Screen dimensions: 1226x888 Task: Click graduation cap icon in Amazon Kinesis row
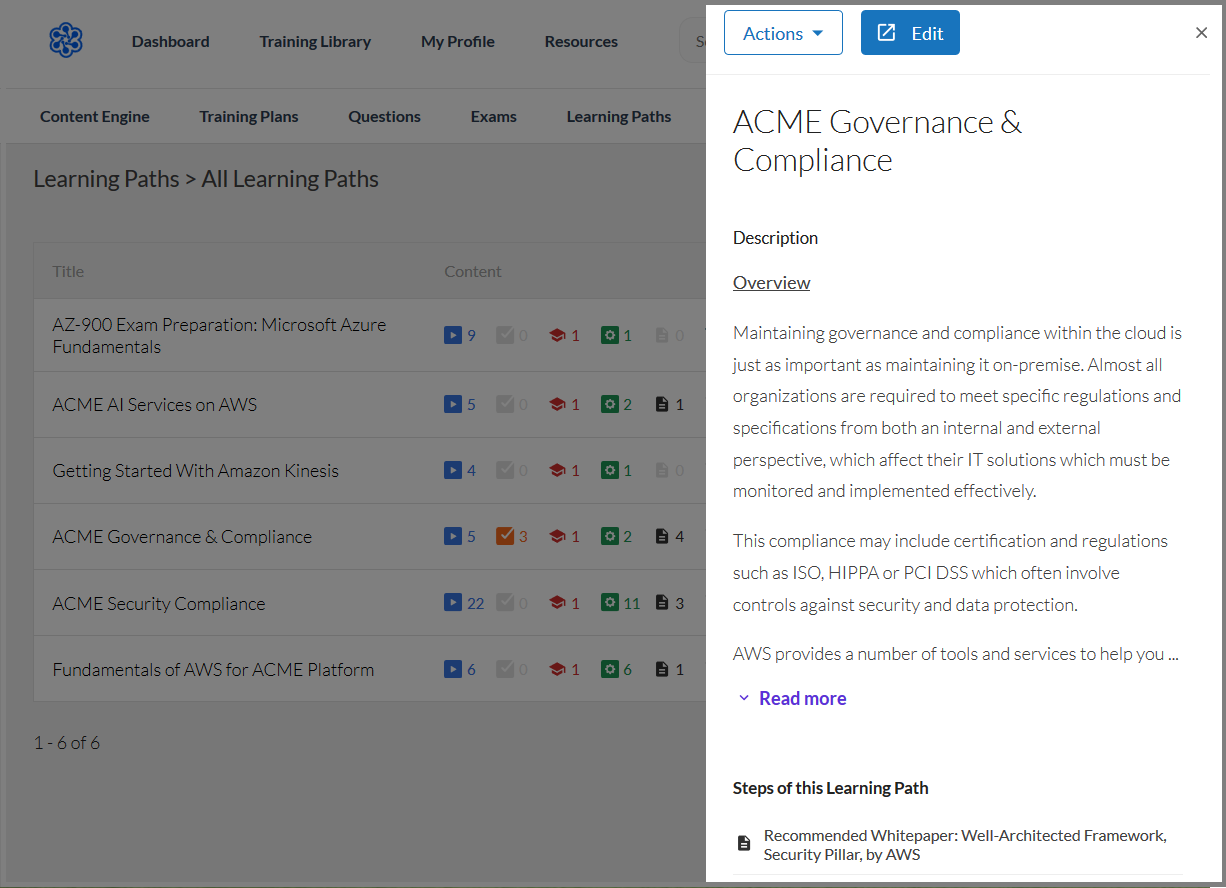click(x=558, y=470)
